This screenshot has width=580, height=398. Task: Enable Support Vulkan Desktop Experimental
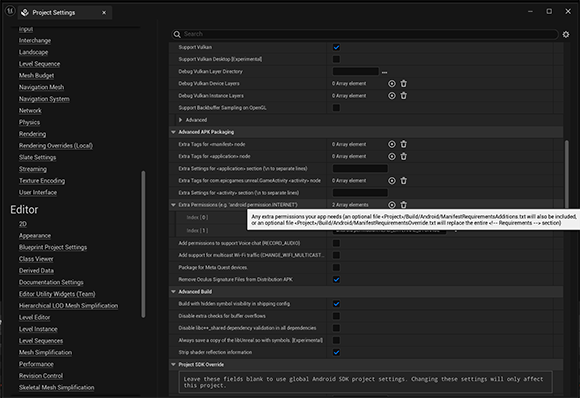pos(336,59)
